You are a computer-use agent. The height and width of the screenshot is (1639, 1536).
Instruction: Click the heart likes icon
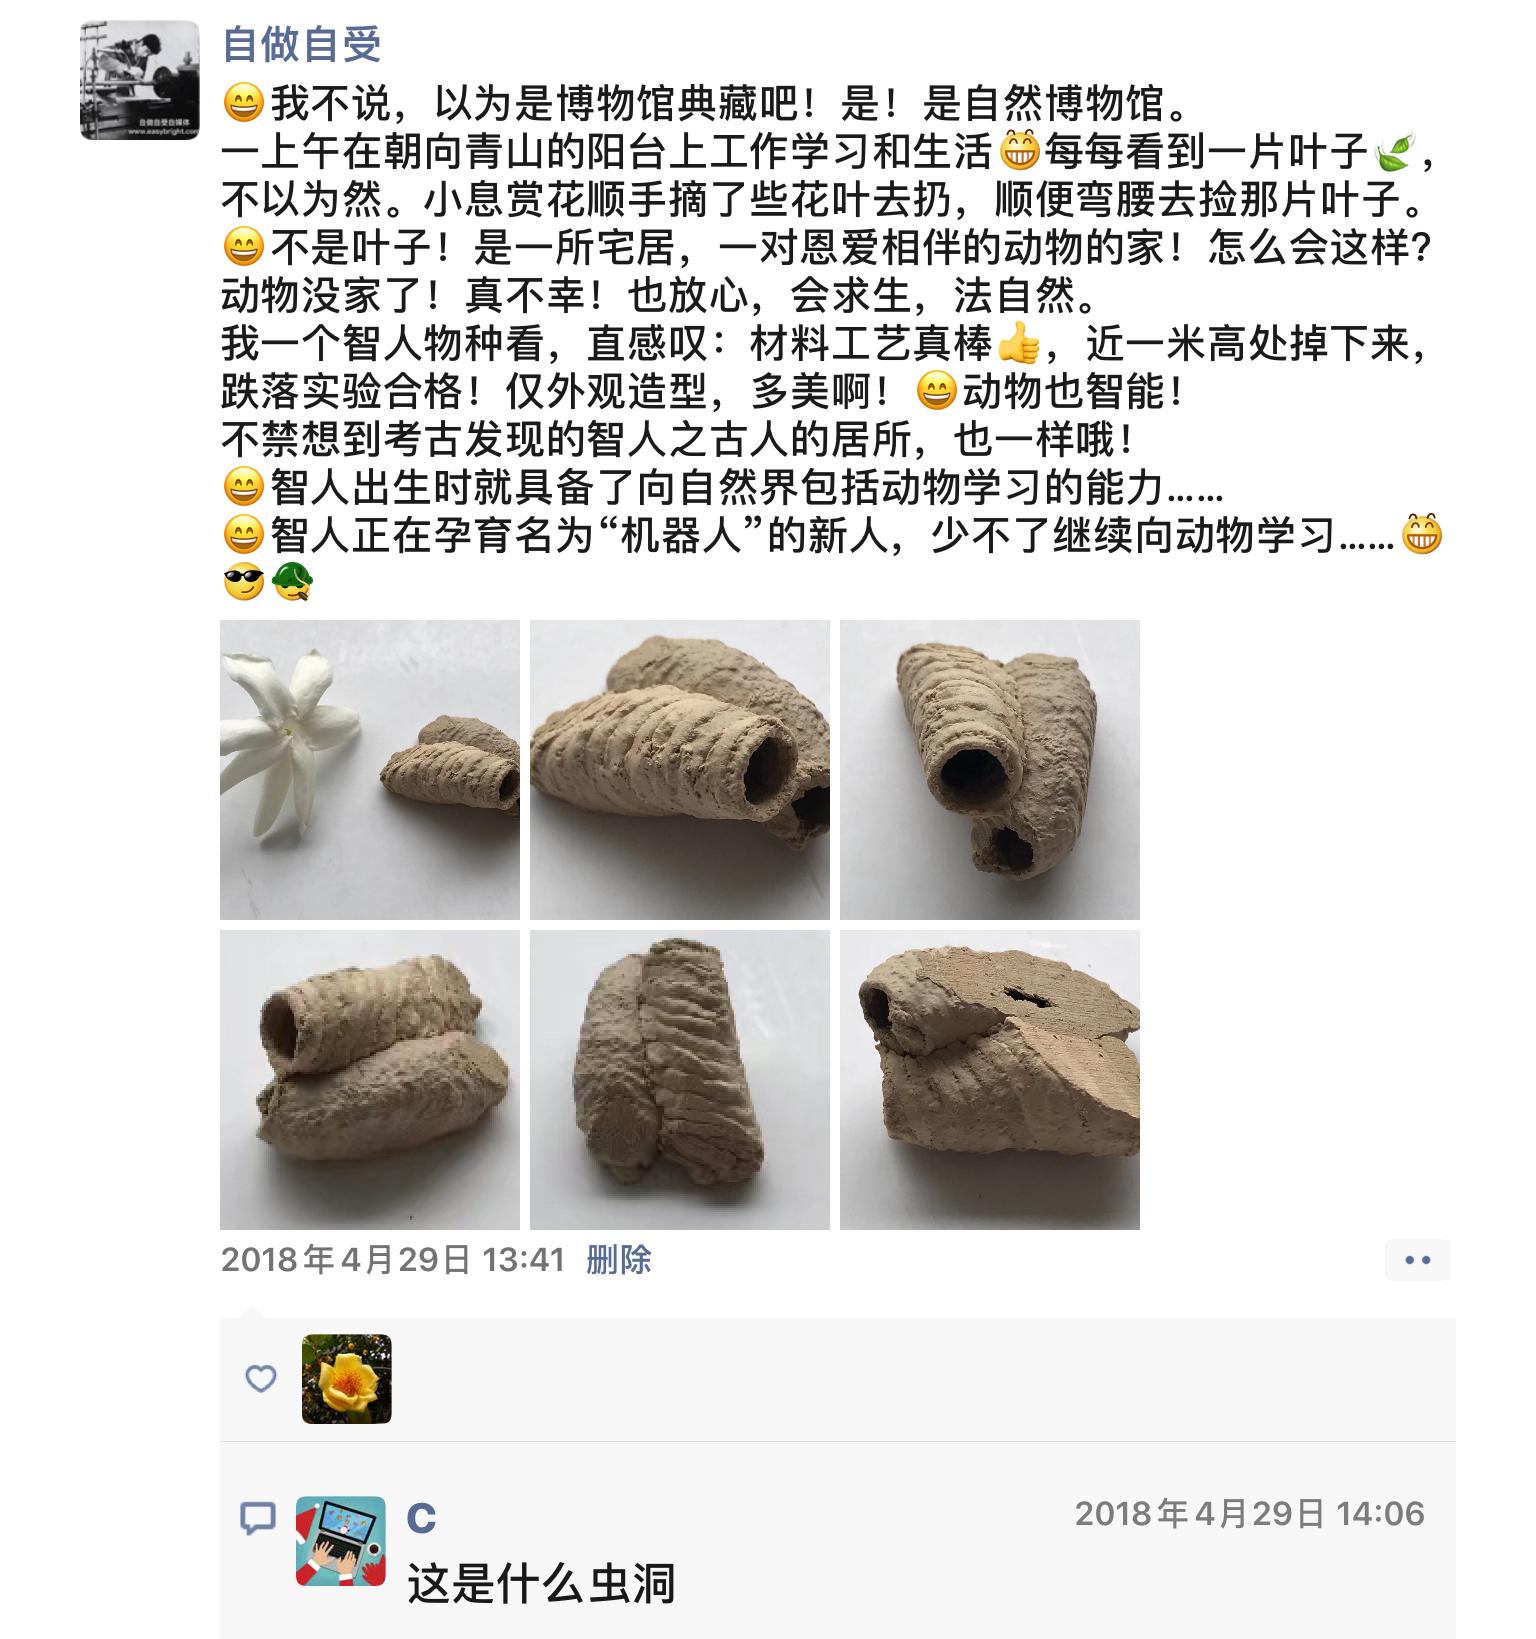click(261, 1379)
